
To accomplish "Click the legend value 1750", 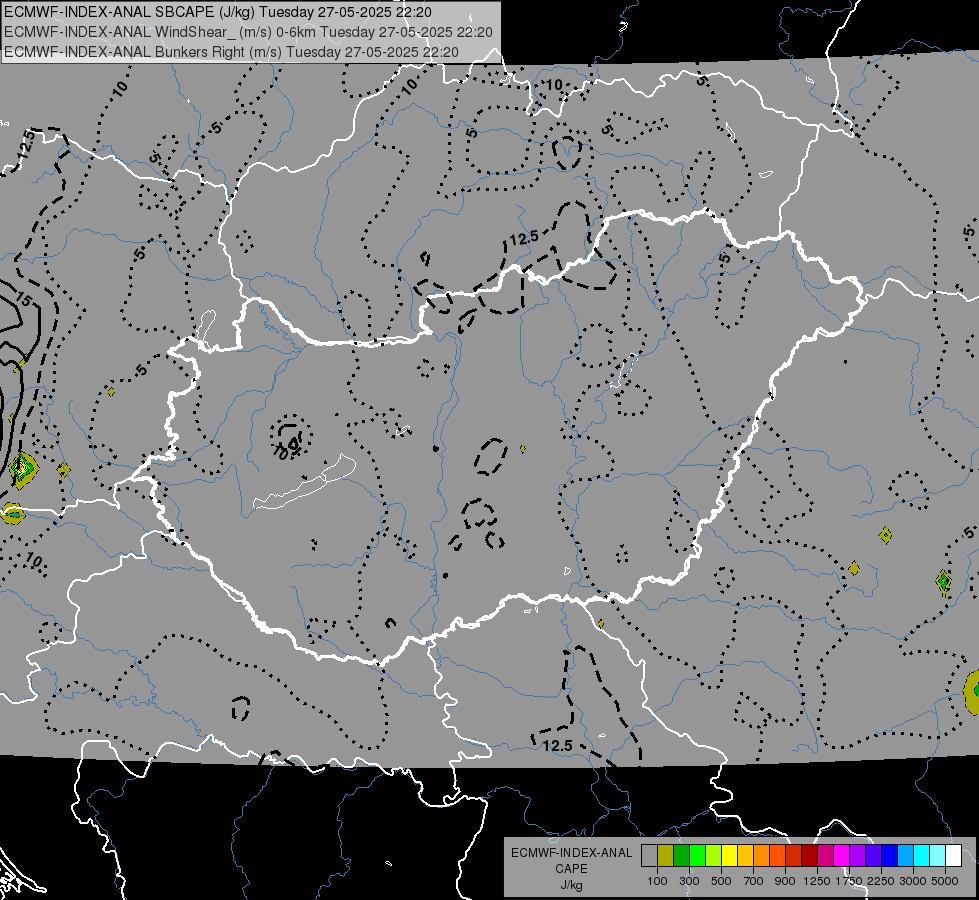I will 849,881.
